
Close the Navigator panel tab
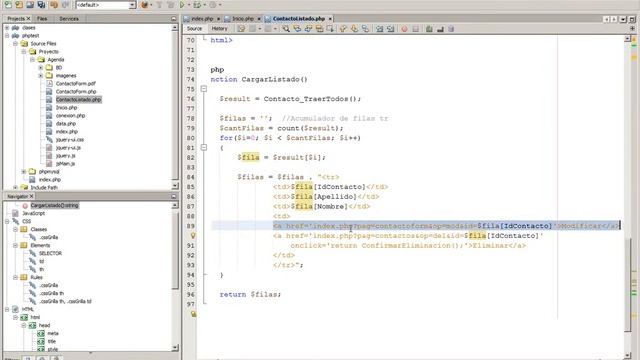[31, 196]
